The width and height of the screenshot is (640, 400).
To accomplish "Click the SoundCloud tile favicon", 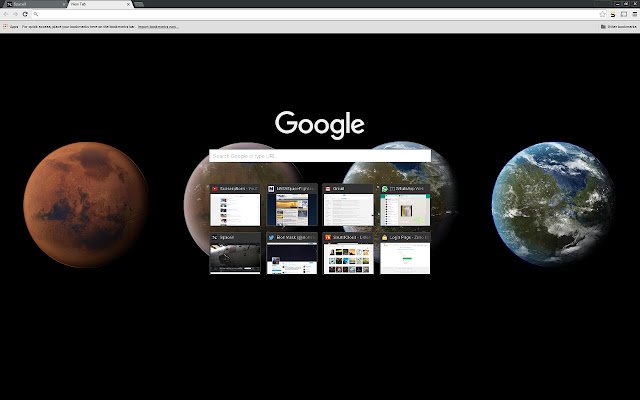I will (x=328, y=237).
